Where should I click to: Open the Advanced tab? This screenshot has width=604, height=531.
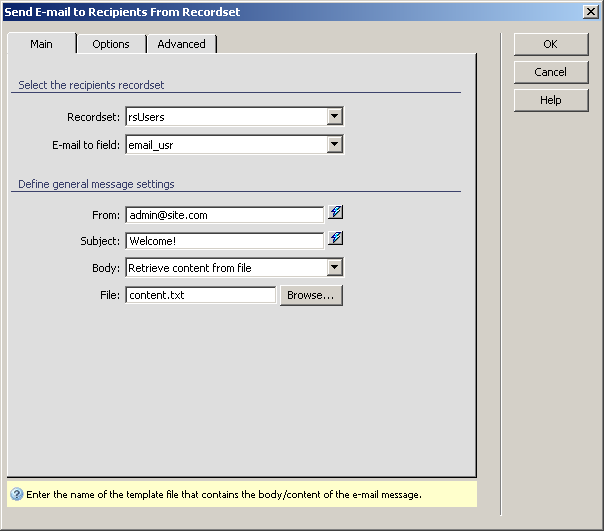point(181,44)
